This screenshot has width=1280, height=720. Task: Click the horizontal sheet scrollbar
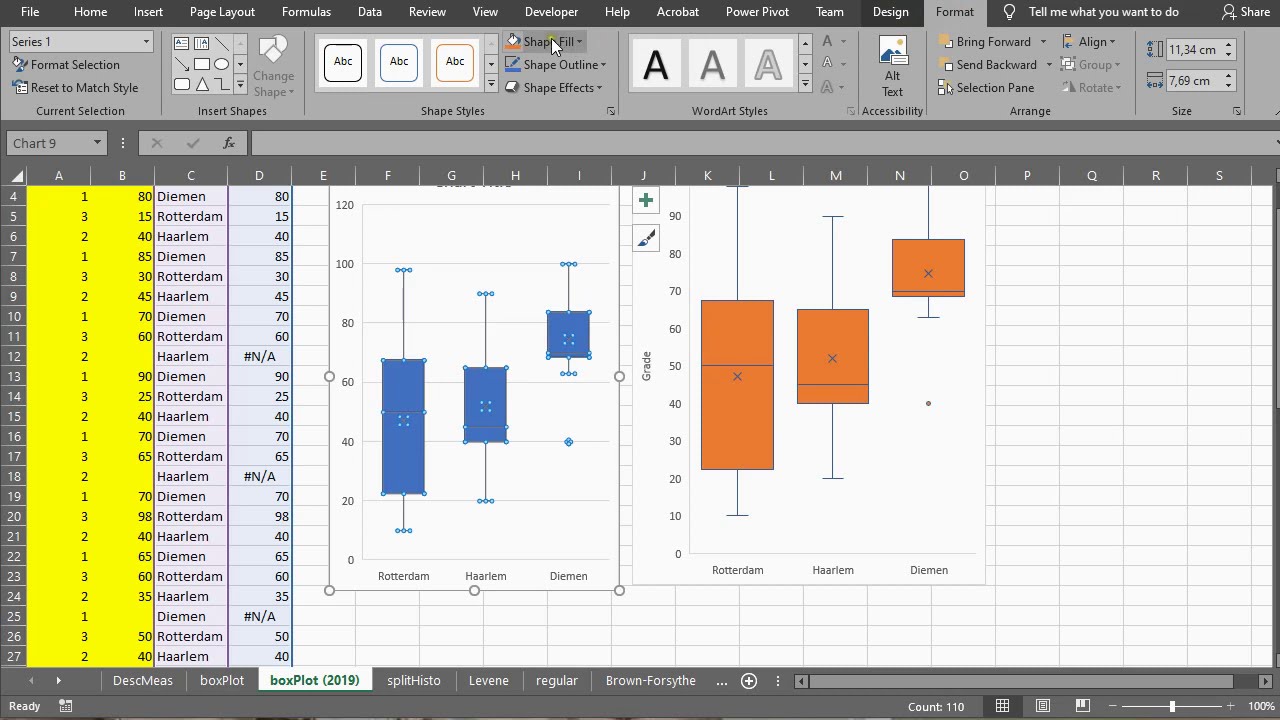tap(1020, 681)
